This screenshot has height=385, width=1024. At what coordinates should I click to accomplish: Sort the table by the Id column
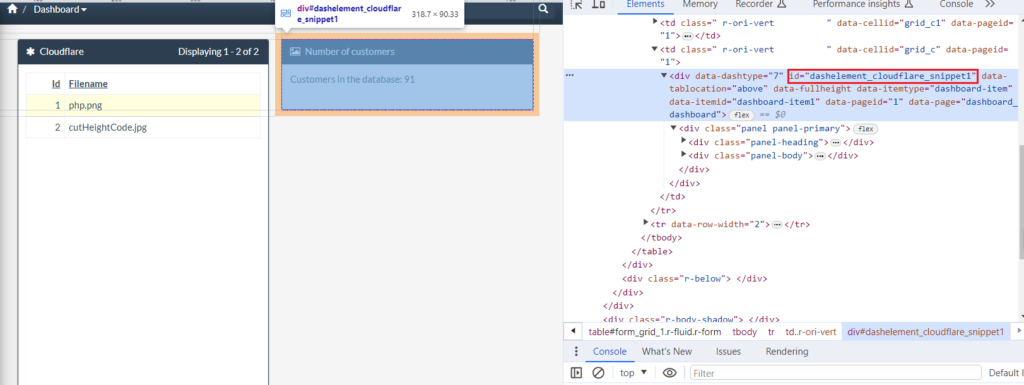point(56,84)
